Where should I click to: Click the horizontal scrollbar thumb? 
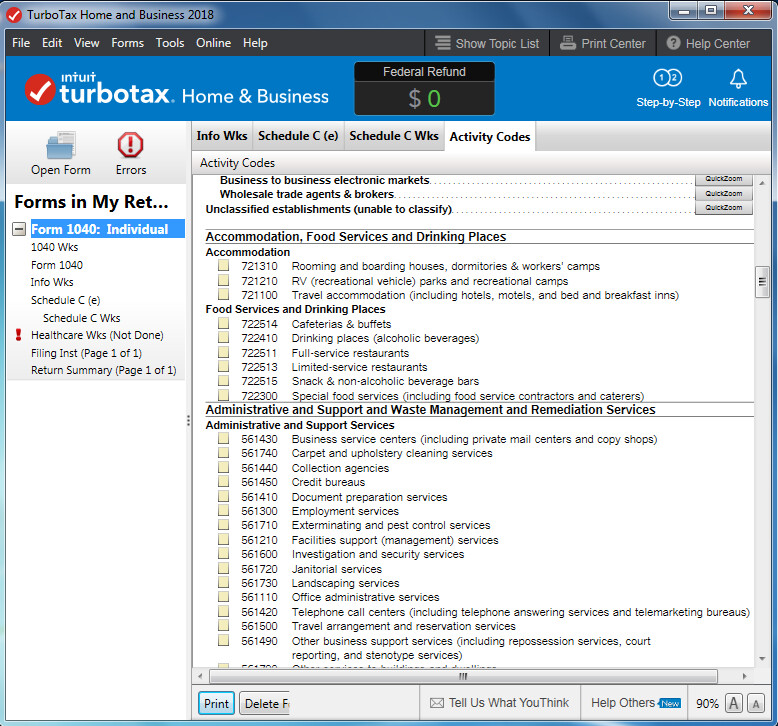click(463, 676)
